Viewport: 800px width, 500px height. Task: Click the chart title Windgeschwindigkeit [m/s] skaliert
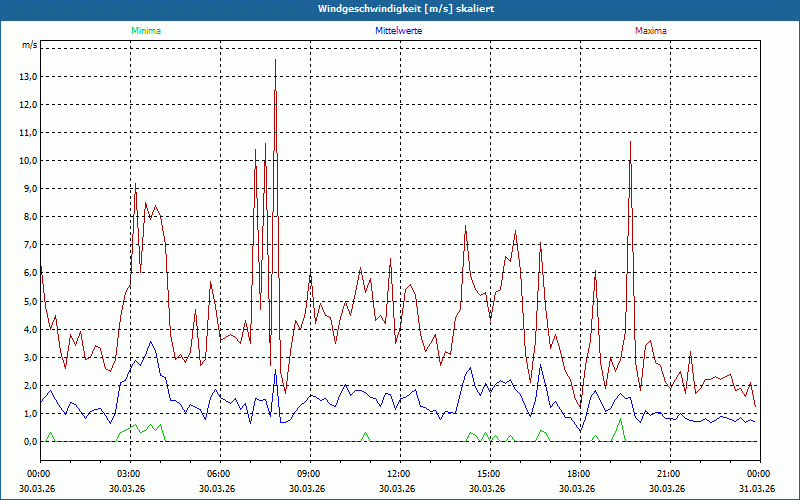[406, 9]
